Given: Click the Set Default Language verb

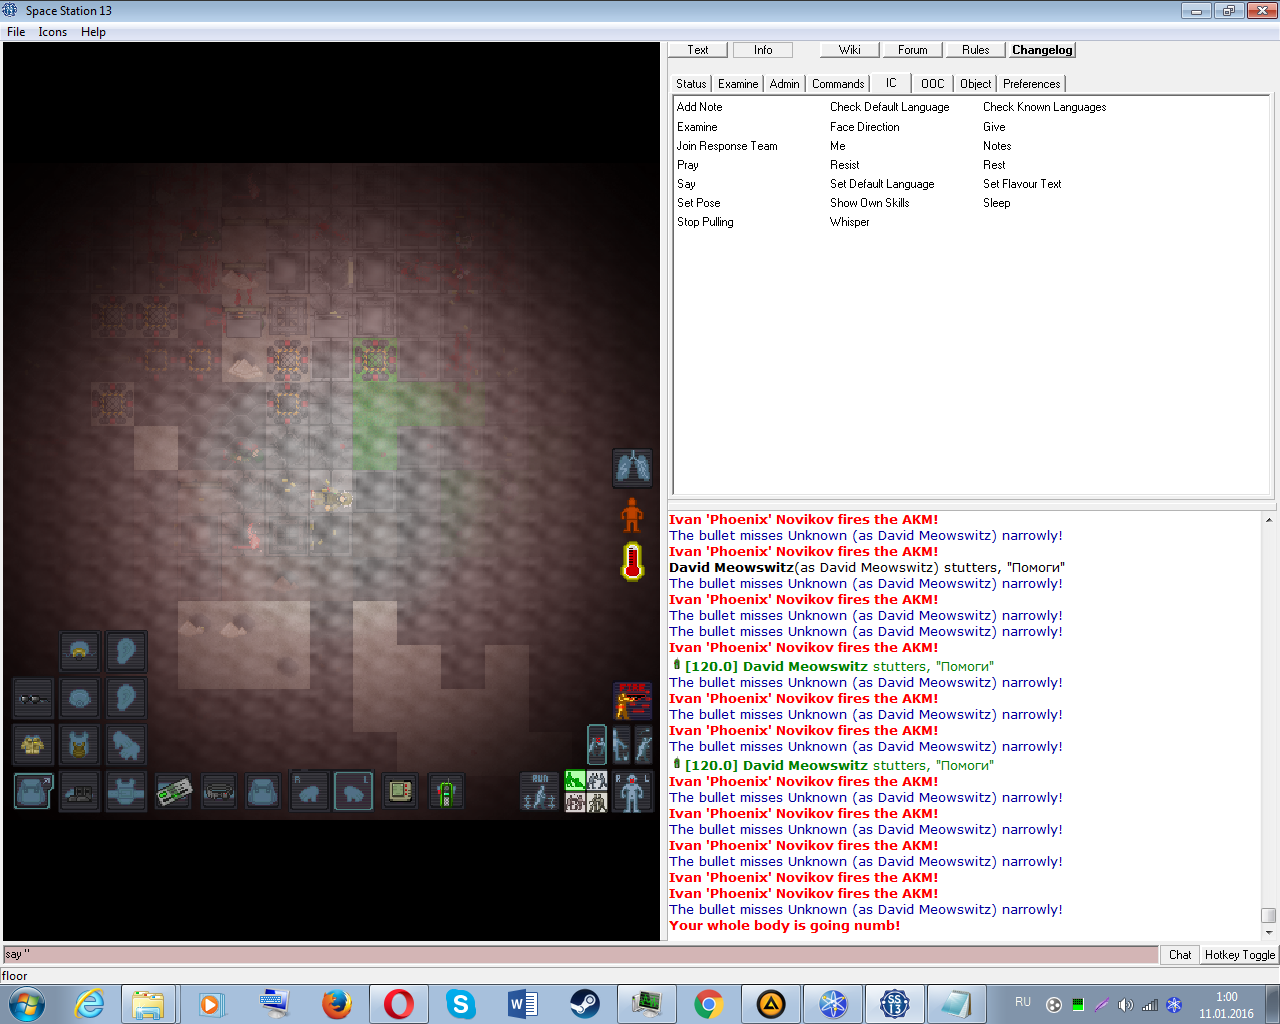Looking at the screenshot, I should pyautogui.click(x=882, y=184).
